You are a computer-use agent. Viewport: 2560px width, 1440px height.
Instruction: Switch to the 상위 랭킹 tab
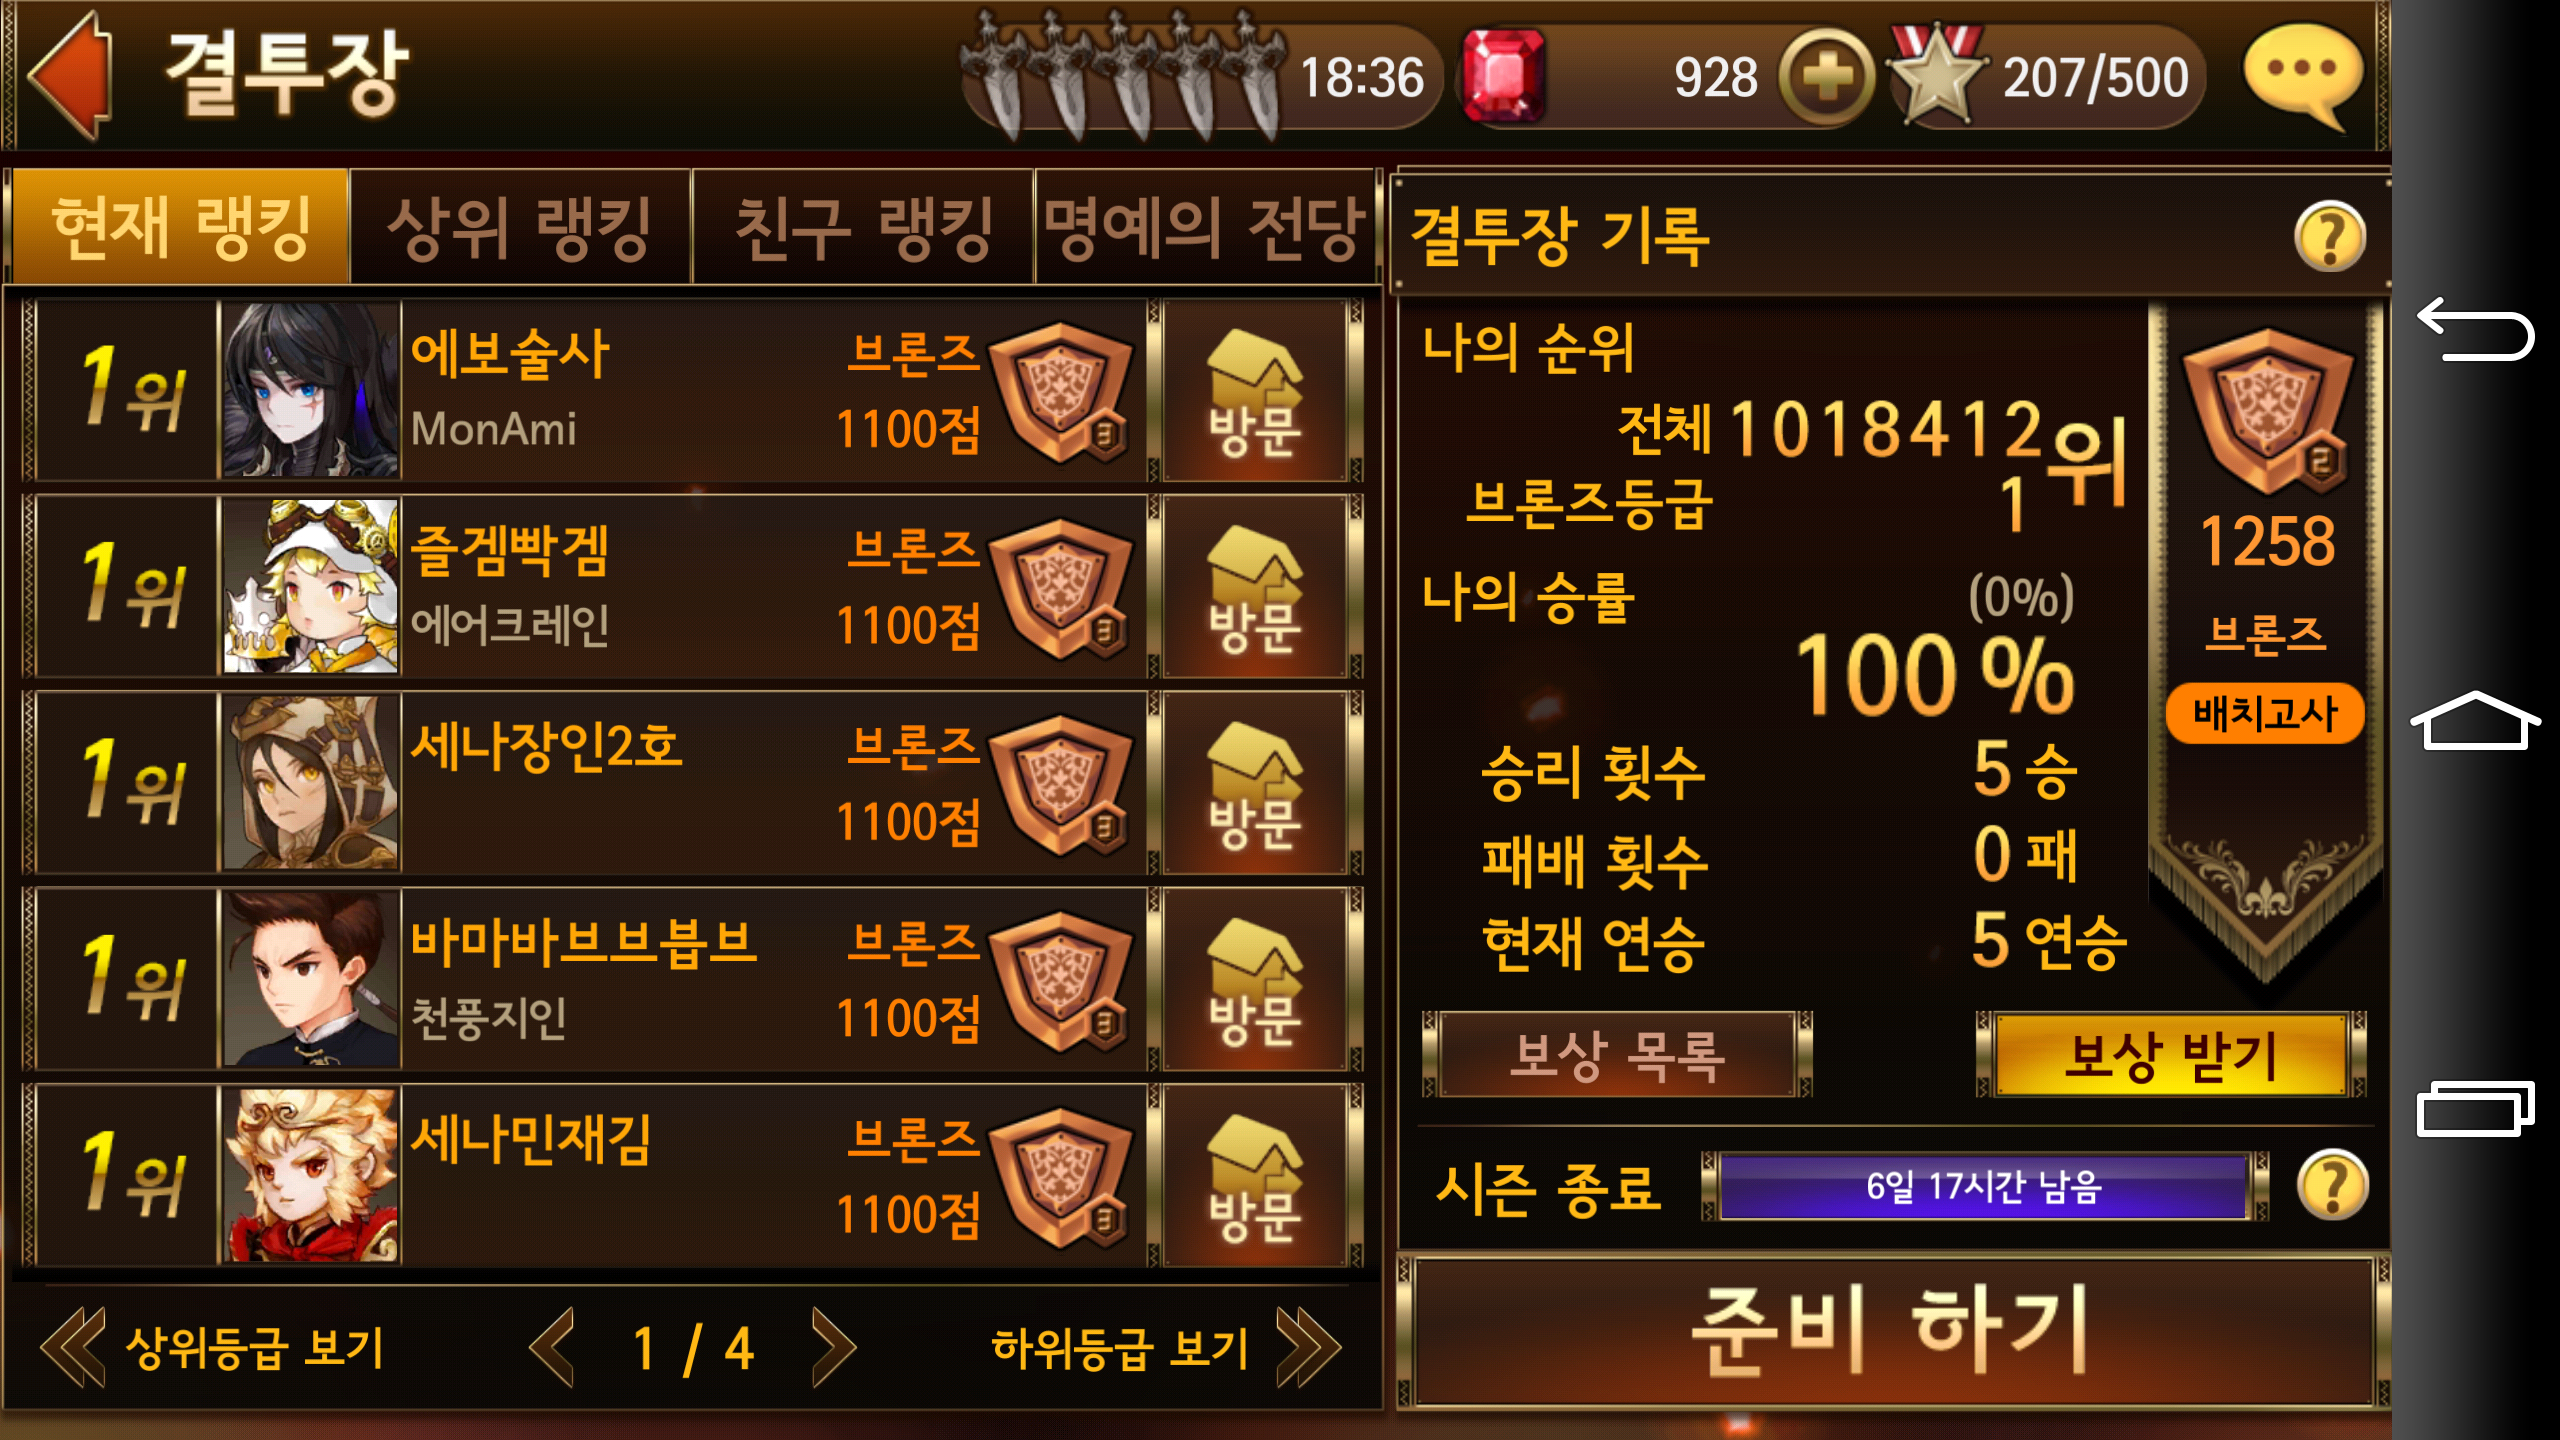pyautogui.click(x=520, y=227)
